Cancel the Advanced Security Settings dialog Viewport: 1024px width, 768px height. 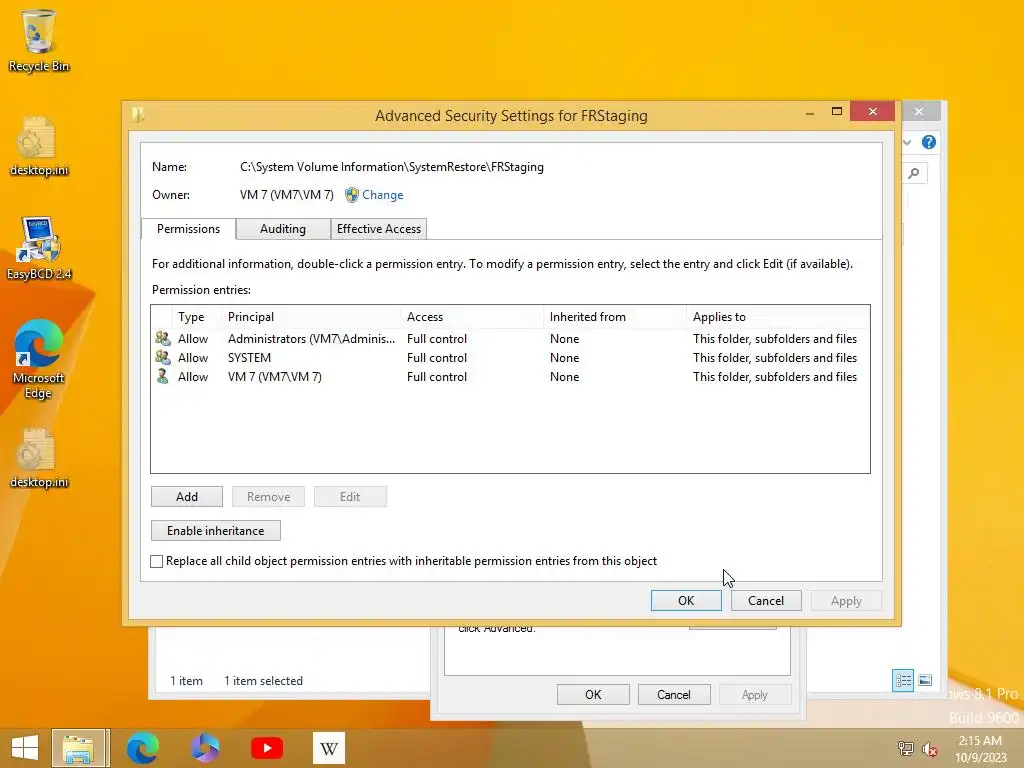[x=766, y=601]
